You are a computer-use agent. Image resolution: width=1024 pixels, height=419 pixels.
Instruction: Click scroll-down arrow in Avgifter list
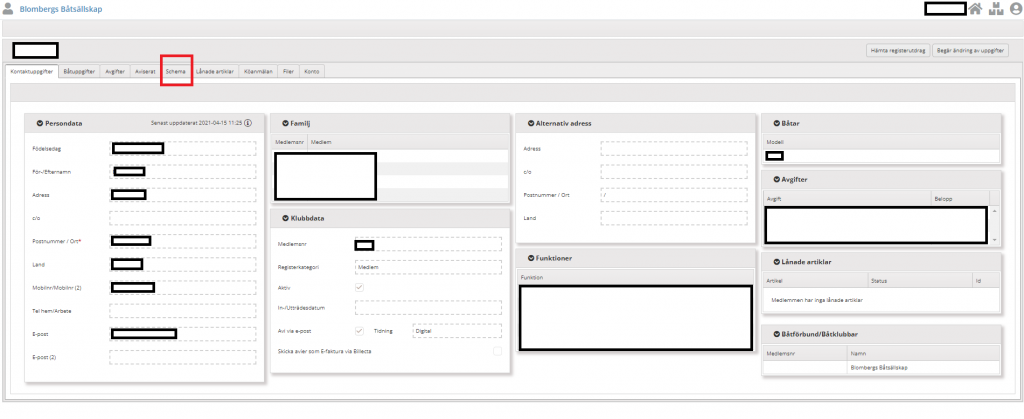tap(995, 240)
